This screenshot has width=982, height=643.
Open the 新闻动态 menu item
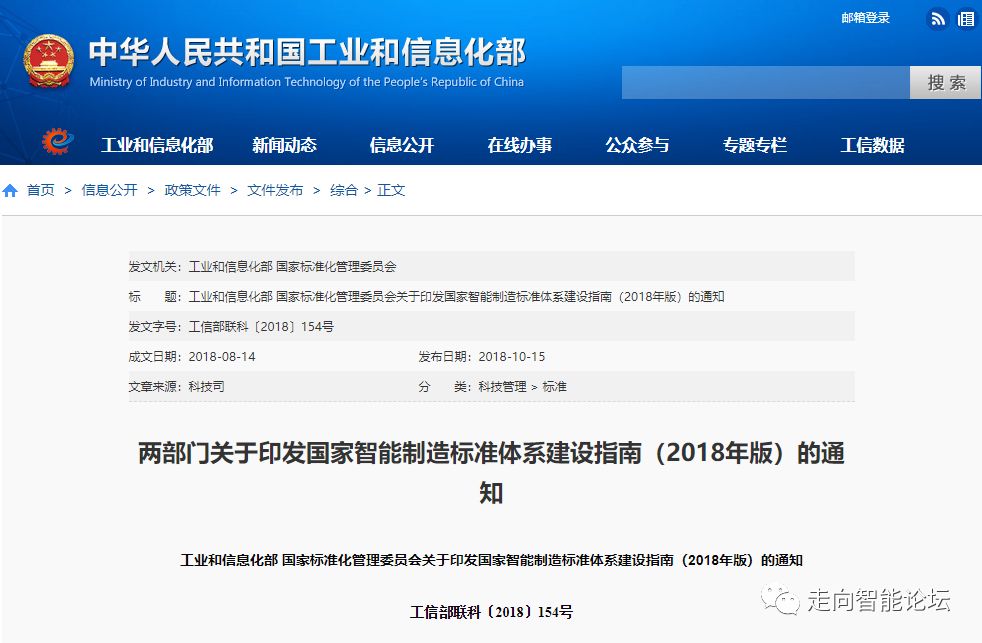(x=284, y=145)
